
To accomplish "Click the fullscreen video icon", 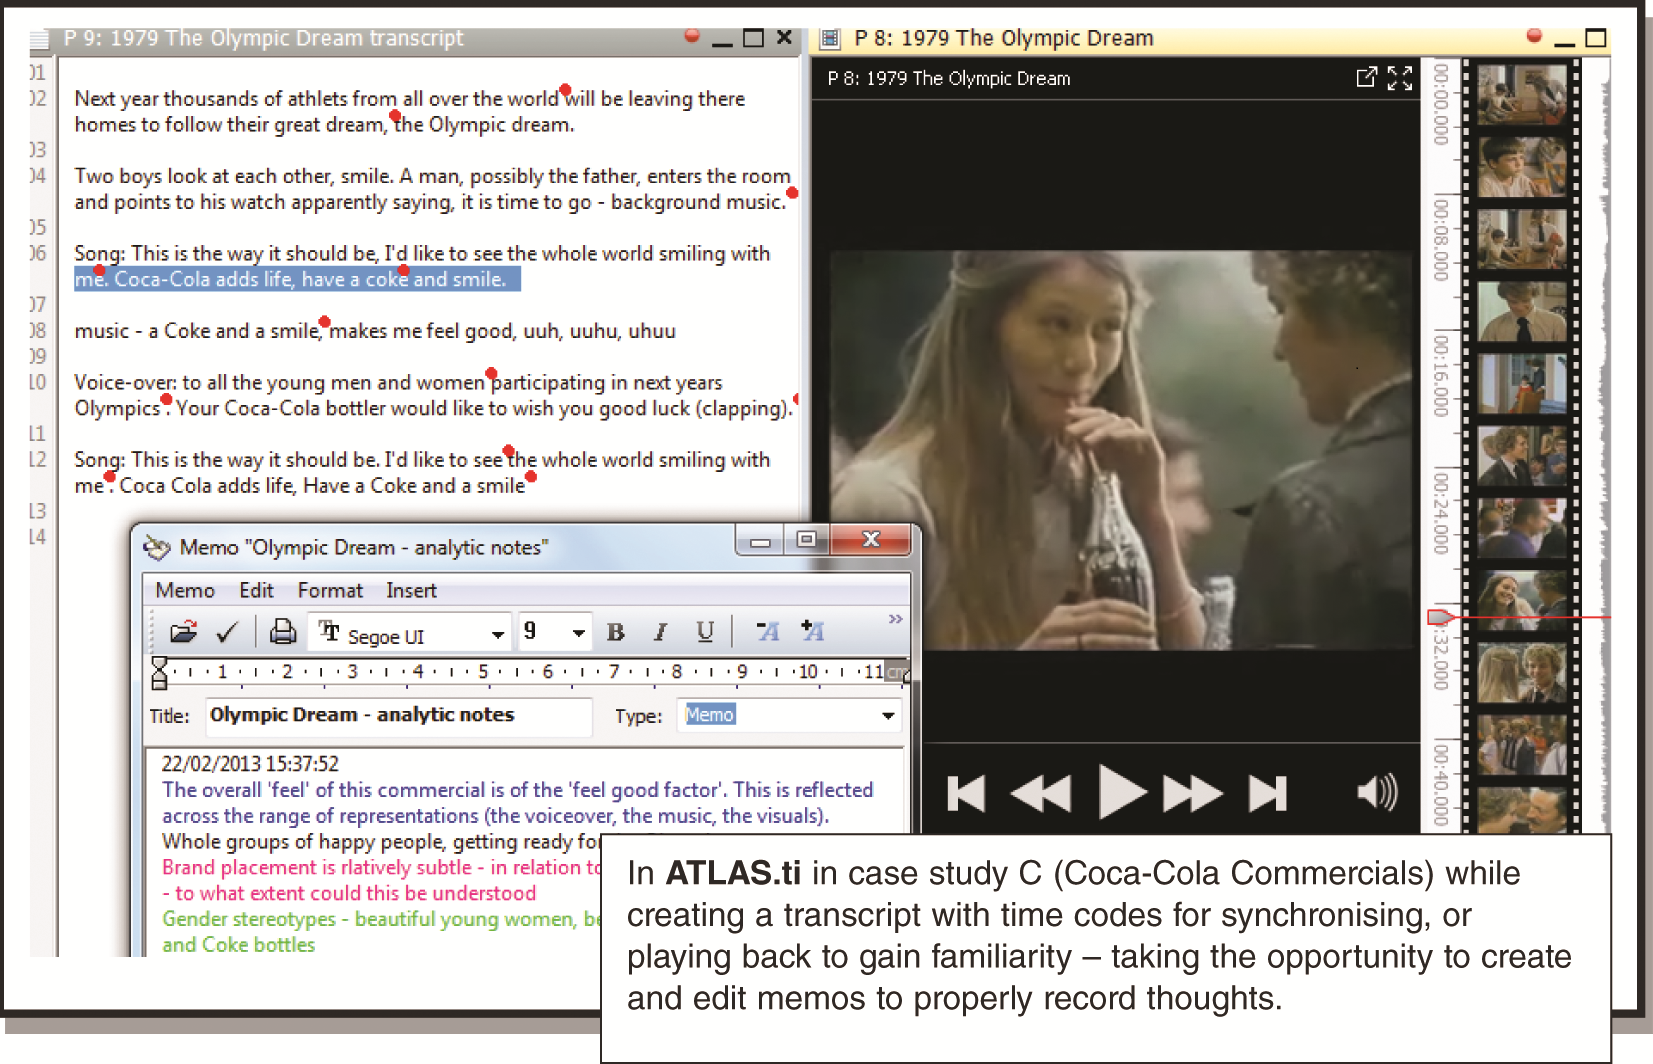I will coord(1400,78).
